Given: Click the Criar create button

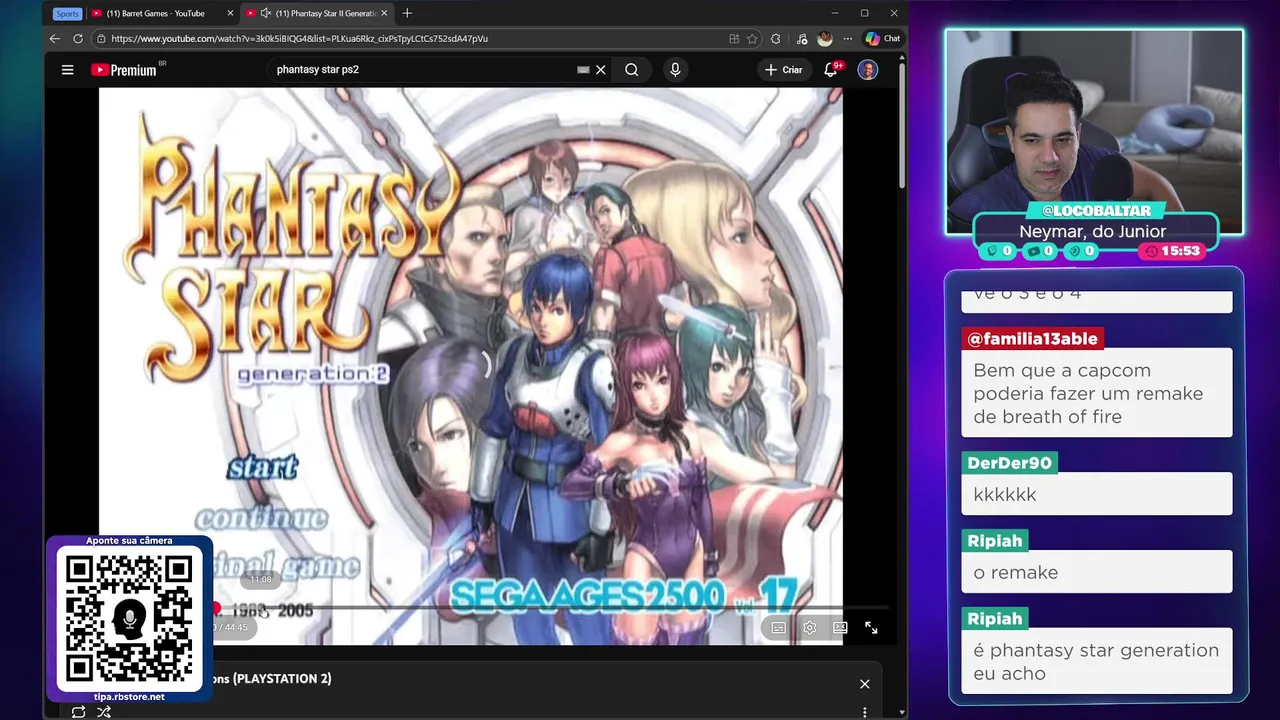Looking at the screenshot, I should [784, 70].
